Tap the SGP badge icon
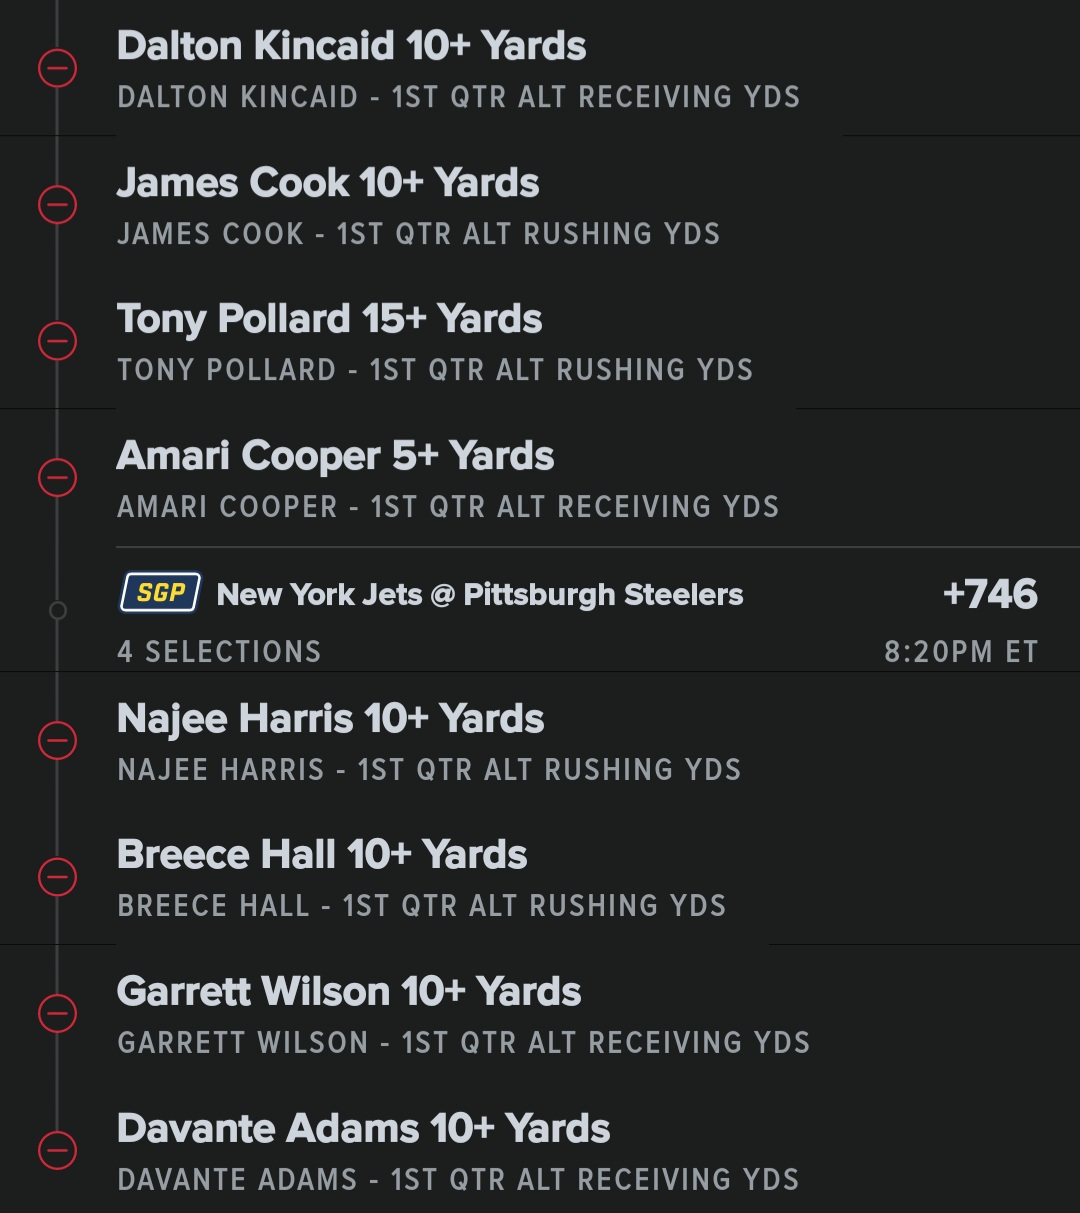 click(160, 593)
